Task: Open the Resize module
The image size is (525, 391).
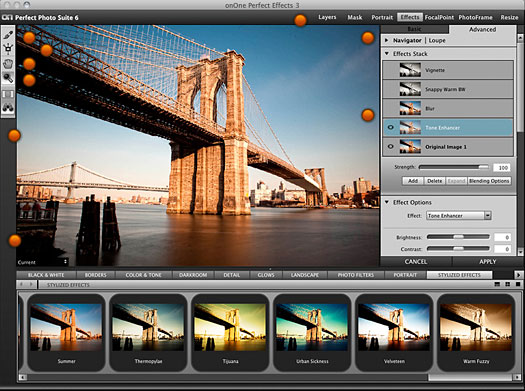Action: pyautogui.click(x=509, y=17)
